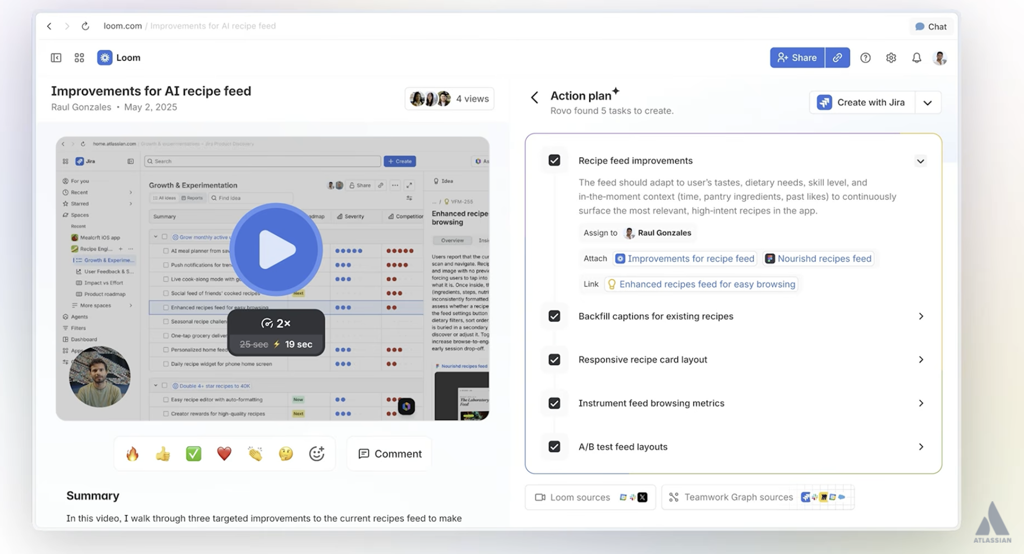
Task: Expand A/B test feed layouts
Action: coord(921,447)
